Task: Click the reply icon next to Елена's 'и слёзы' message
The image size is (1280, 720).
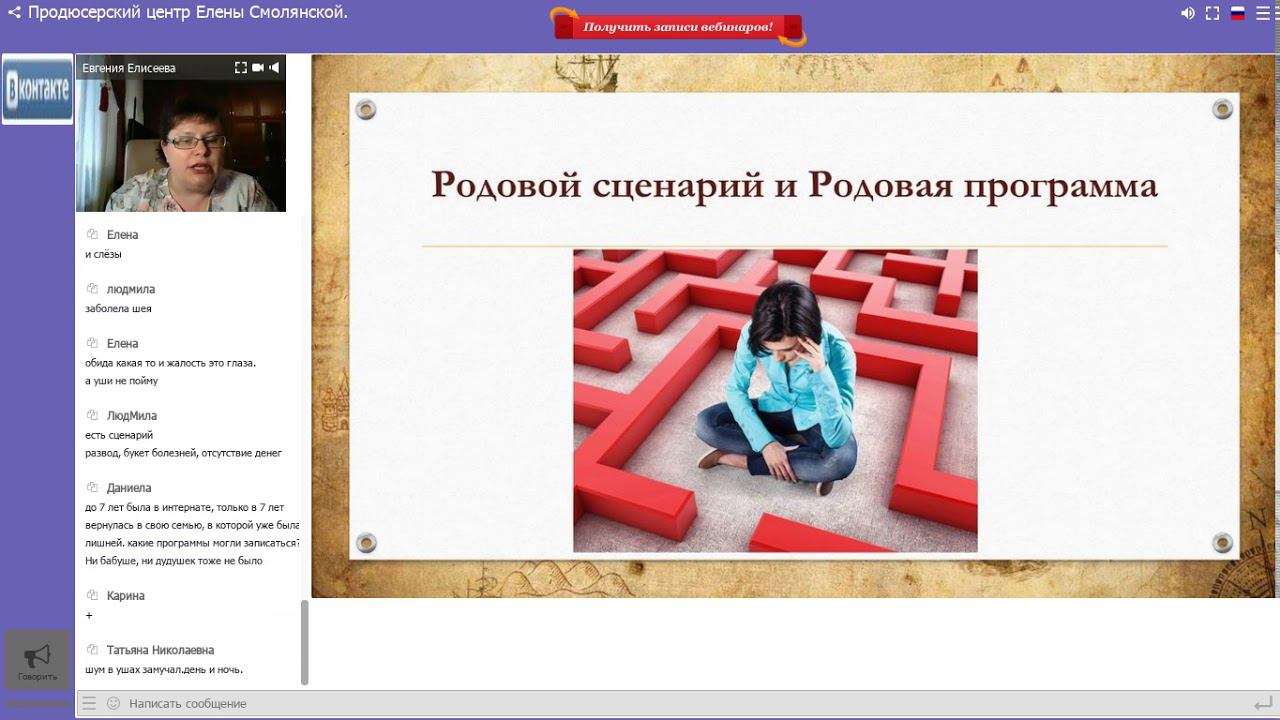Action: [92, 234]
